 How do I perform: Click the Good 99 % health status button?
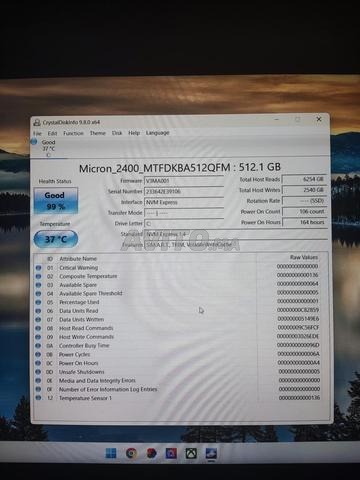point(56,201)
